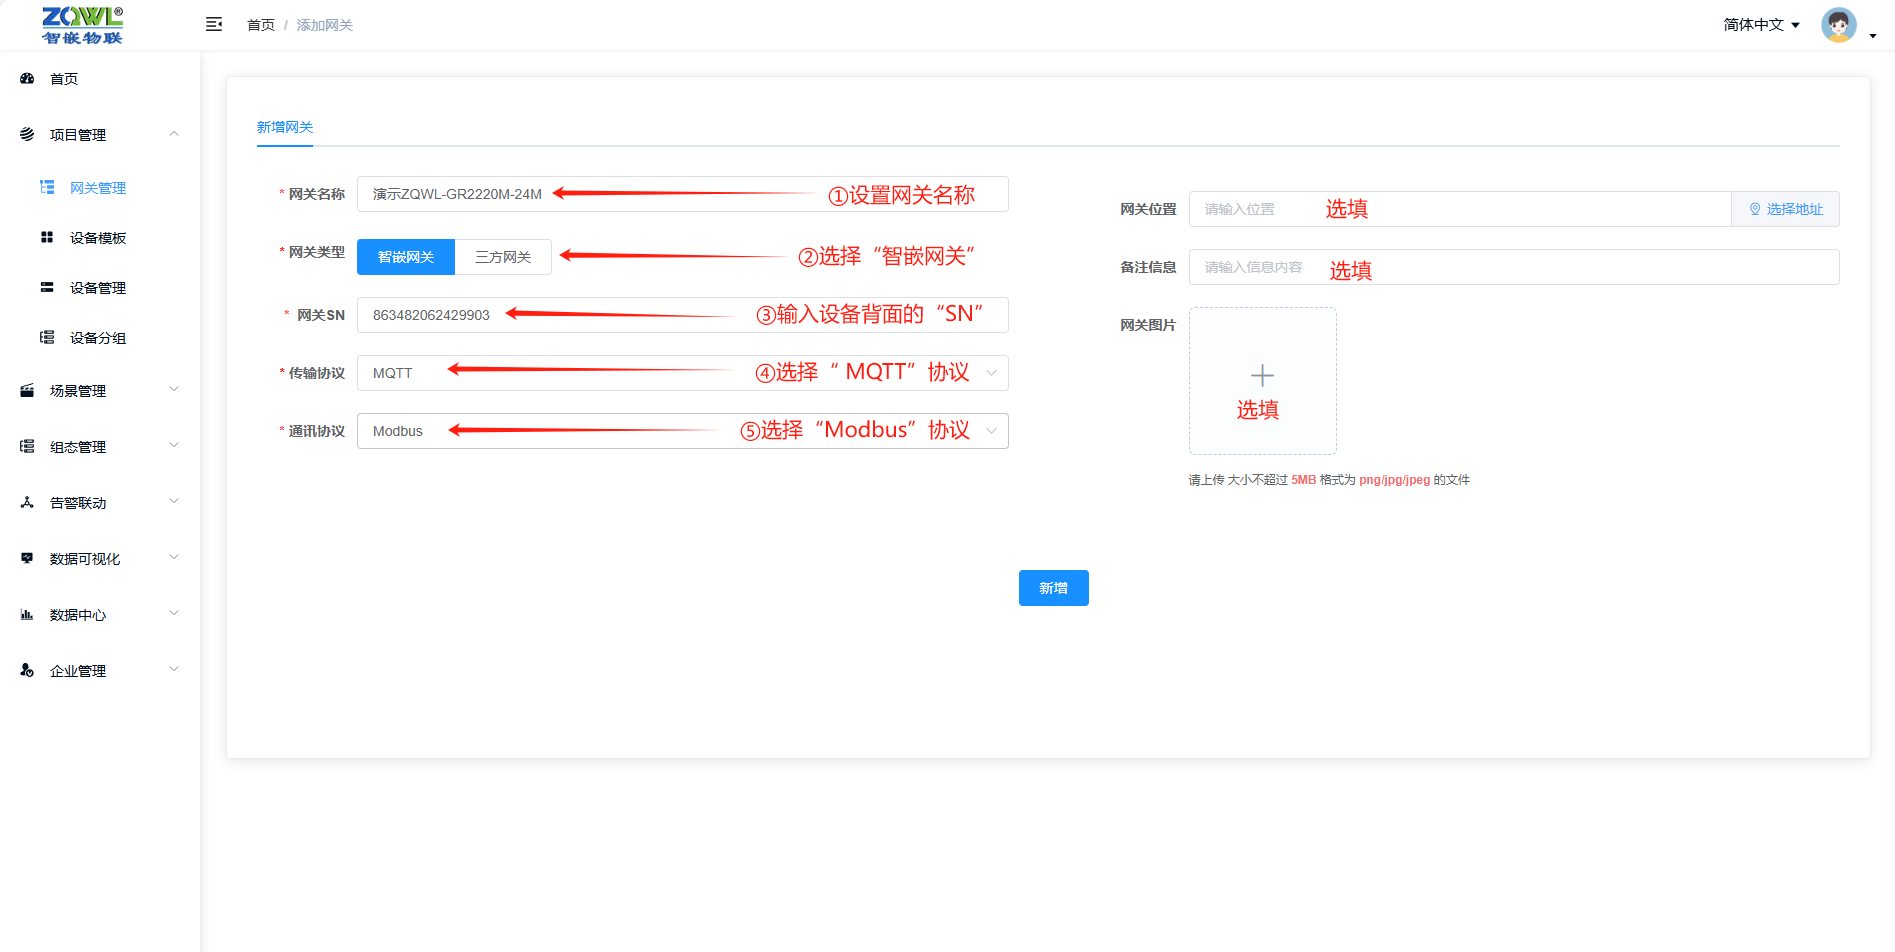The image size is (1895, 952).
Task: Expand the 数据中心 menu chevron
Action: [174, 613]
